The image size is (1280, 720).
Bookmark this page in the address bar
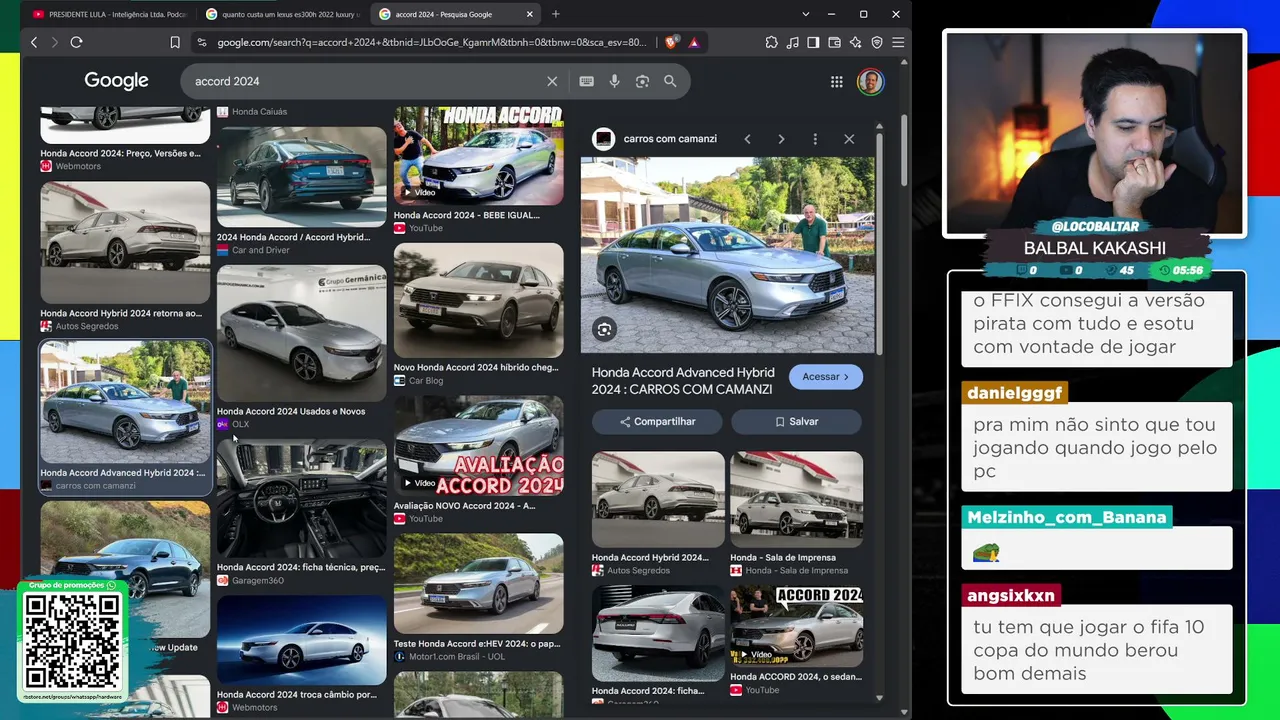[175, 42]
